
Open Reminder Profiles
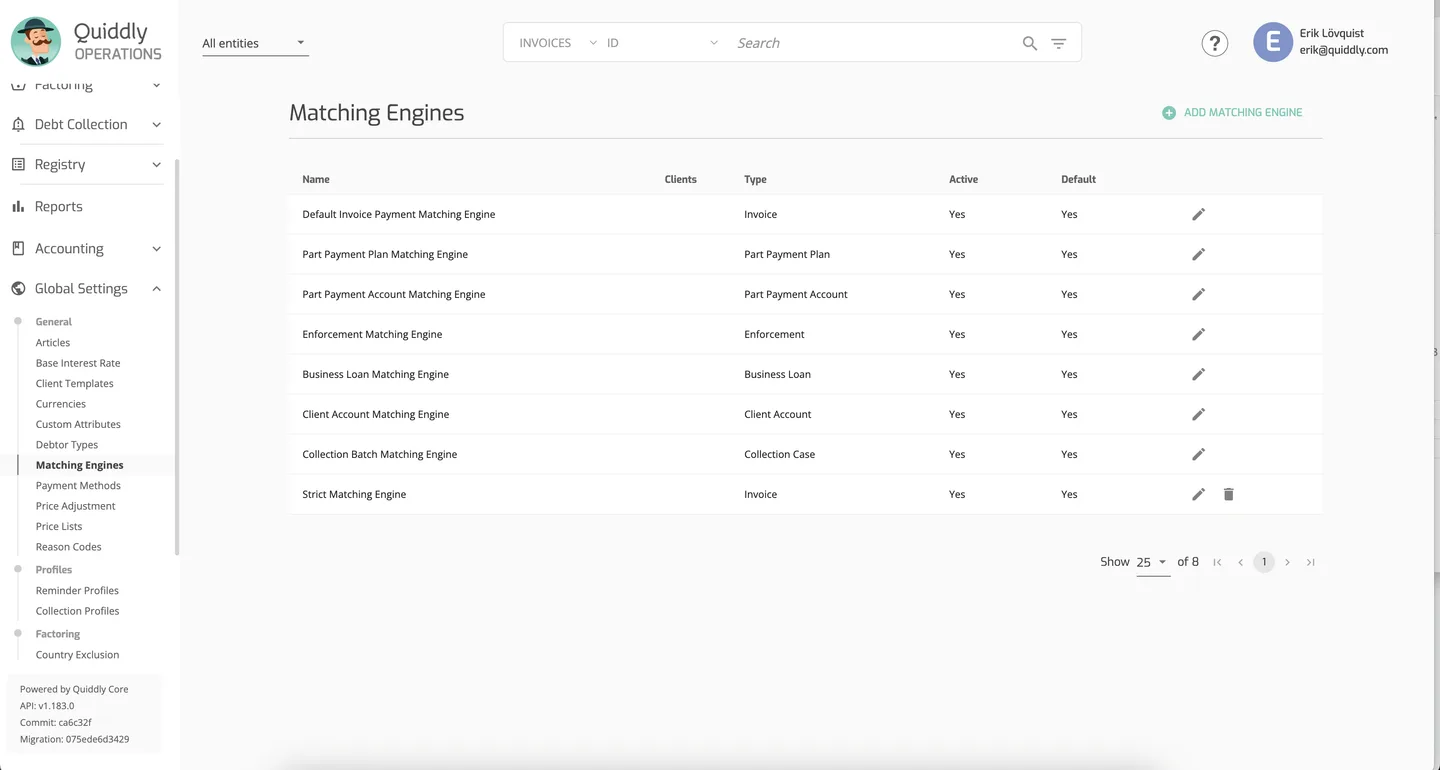(x=77, y=591)
